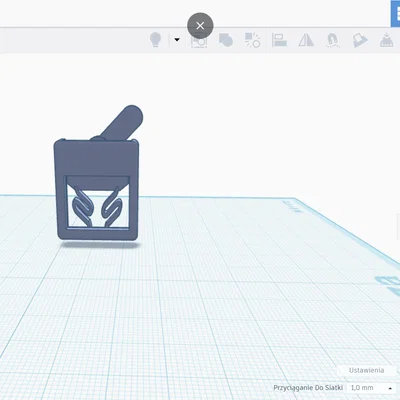
Task: Click the lightbulb show-all icon
Action: click(155, 40)
